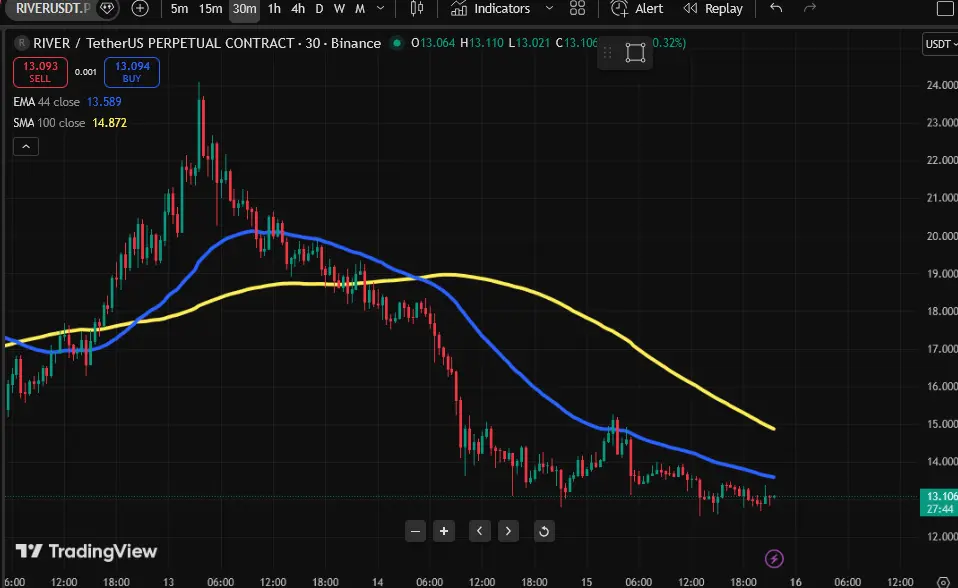The width and height of the screenshot is (958, 588).
Task: Expand the indicators favorites dropdown arrow
Action: pos(549,9)
